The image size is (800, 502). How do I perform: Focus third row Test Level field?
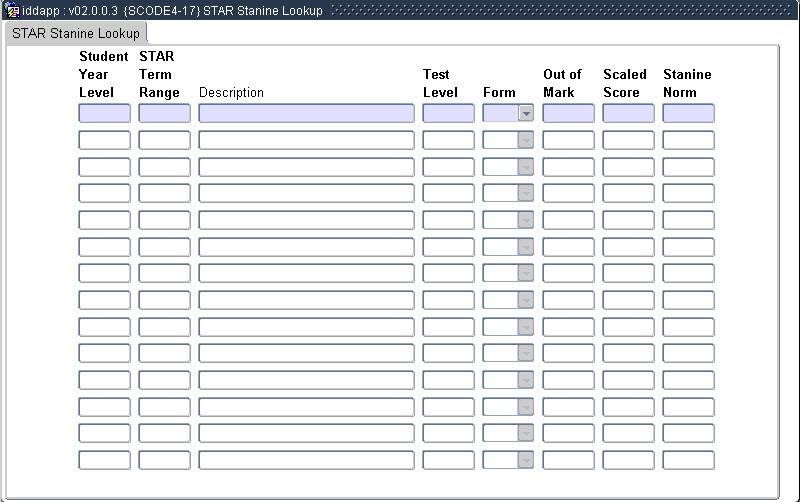point(448,167)
